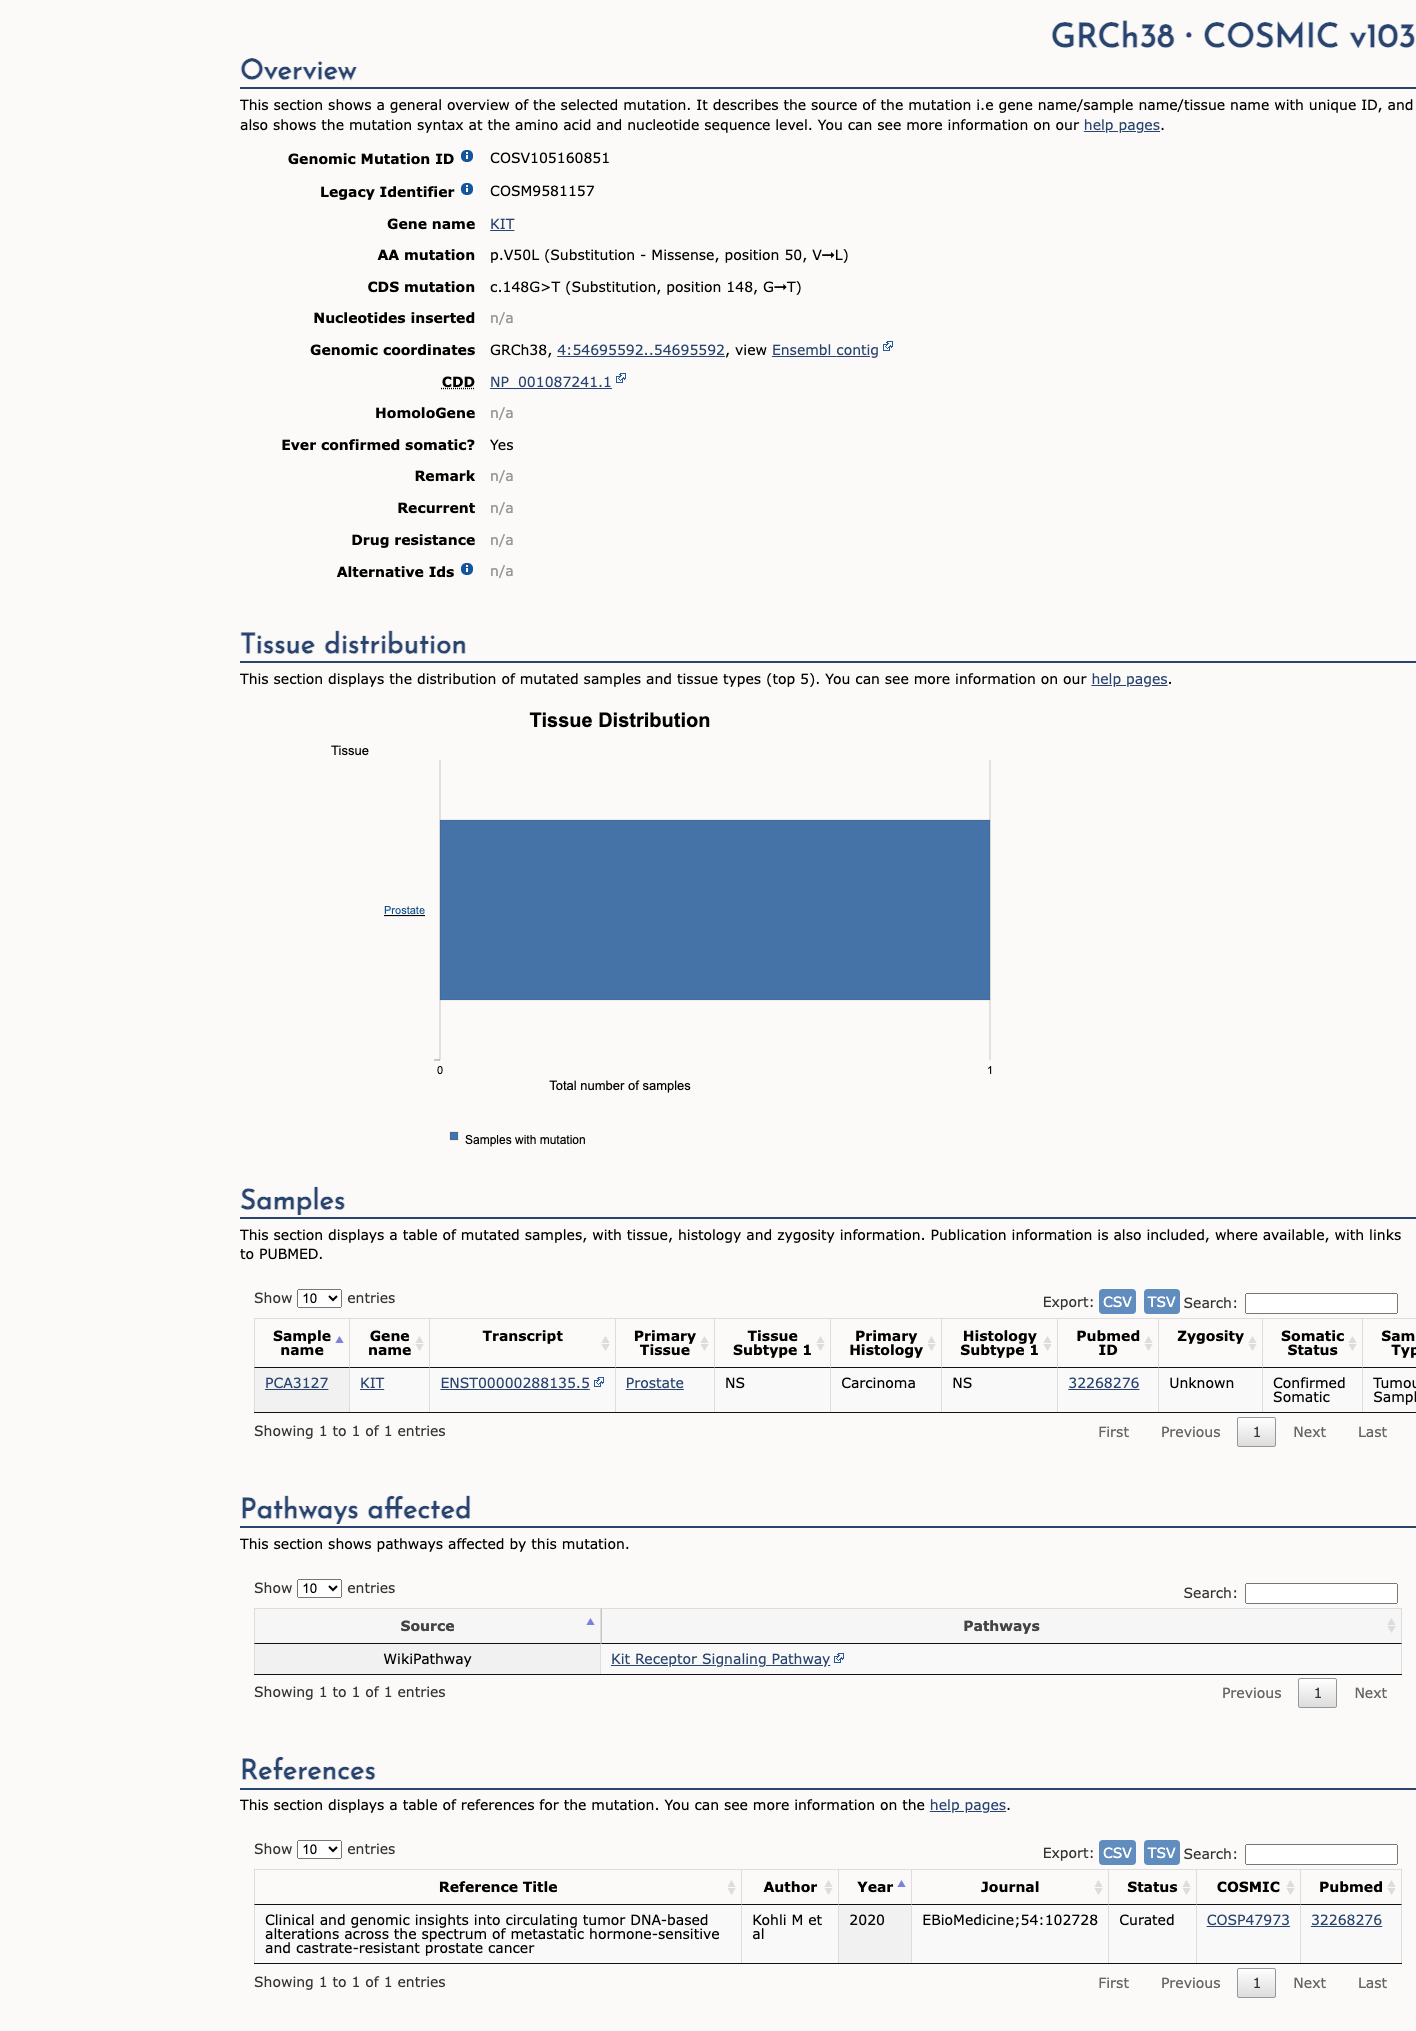The width and height of the screenshot is (1416, 2031).
Task: Open help pages link in Tissue distribution section
Action: point(1129,679)
